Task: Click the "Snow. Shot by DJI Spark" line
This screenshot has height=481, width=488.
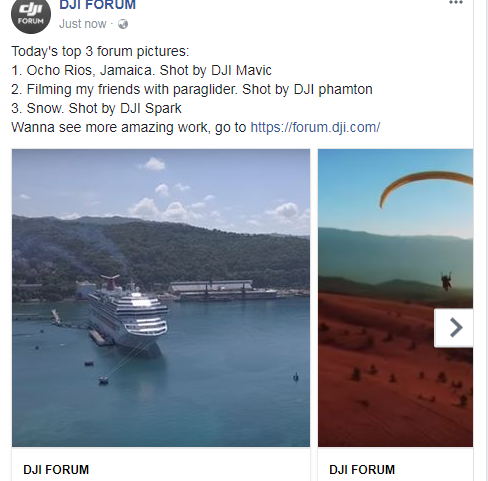Action: click(x=96, y=108)
